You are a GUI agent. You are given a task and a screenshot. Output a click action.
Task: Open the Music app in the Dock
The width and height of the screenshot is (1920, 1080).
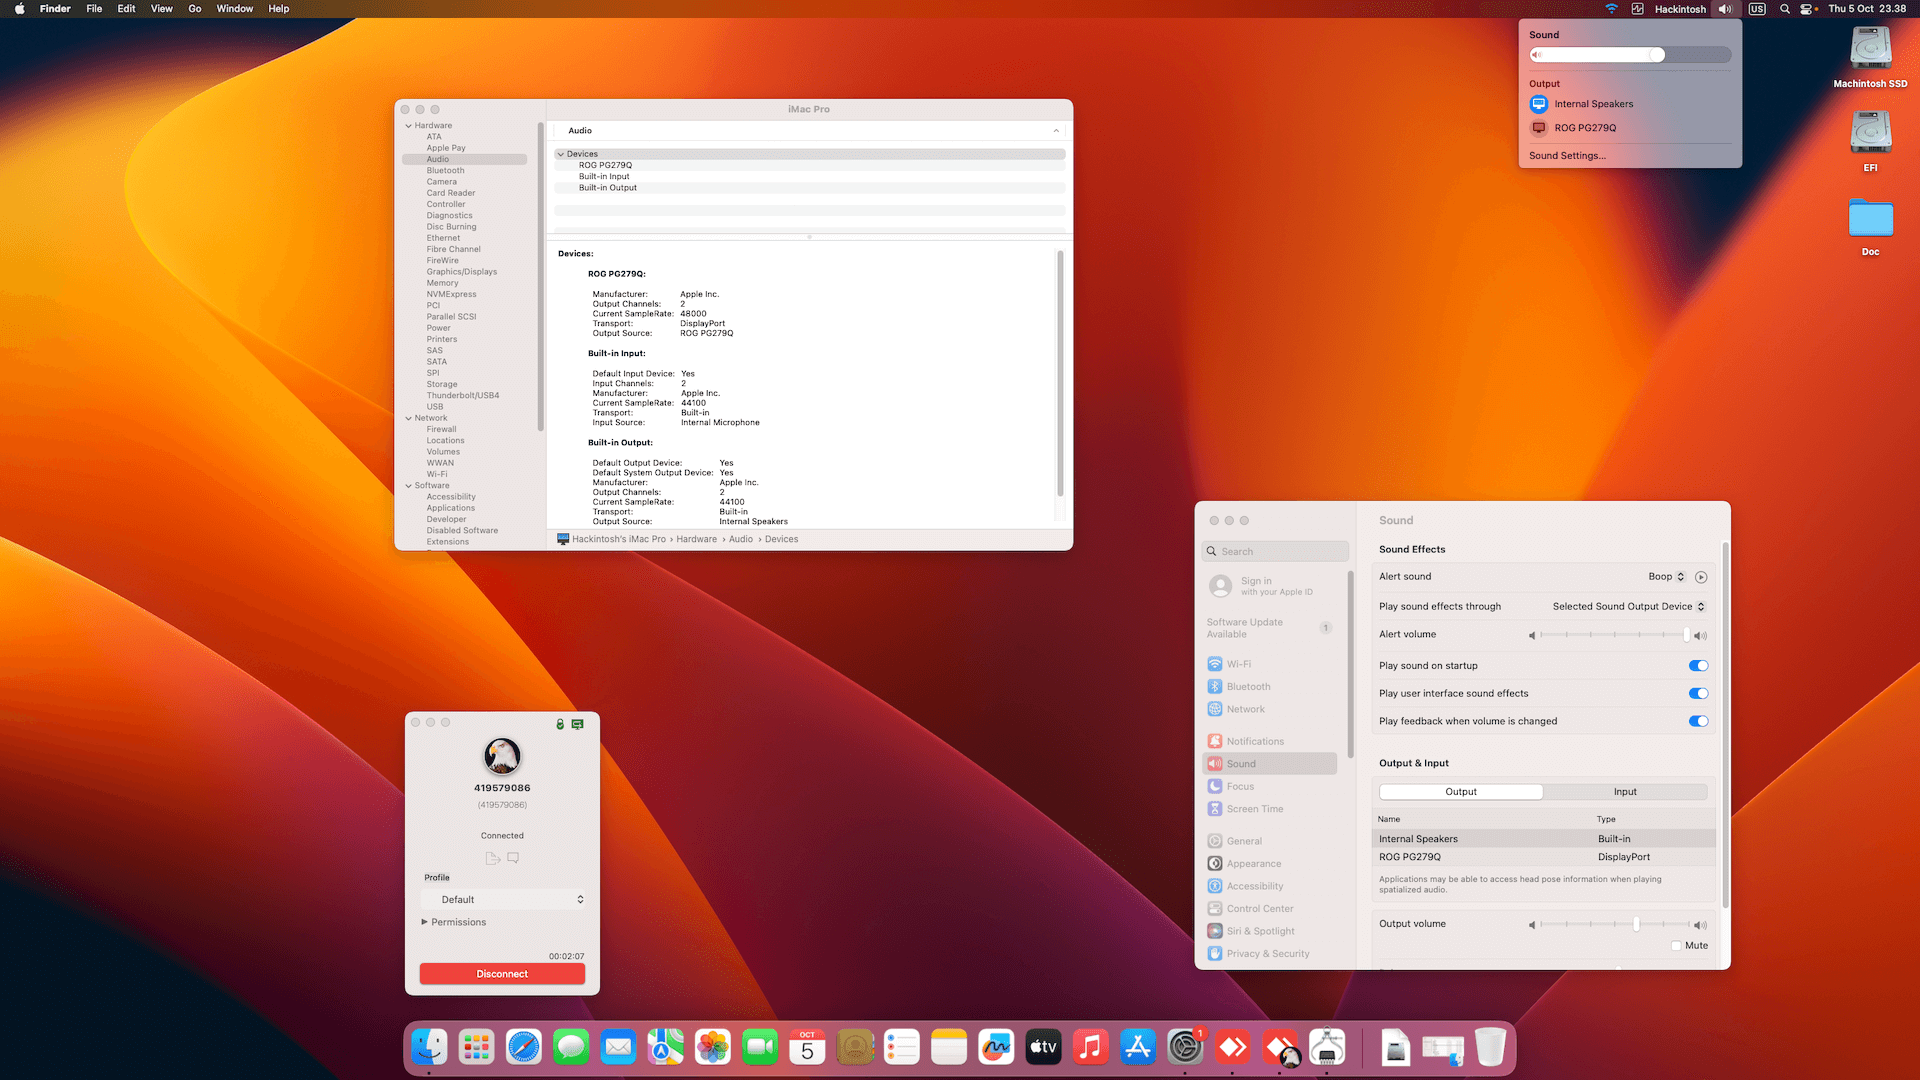(x=1091, y=1047)
